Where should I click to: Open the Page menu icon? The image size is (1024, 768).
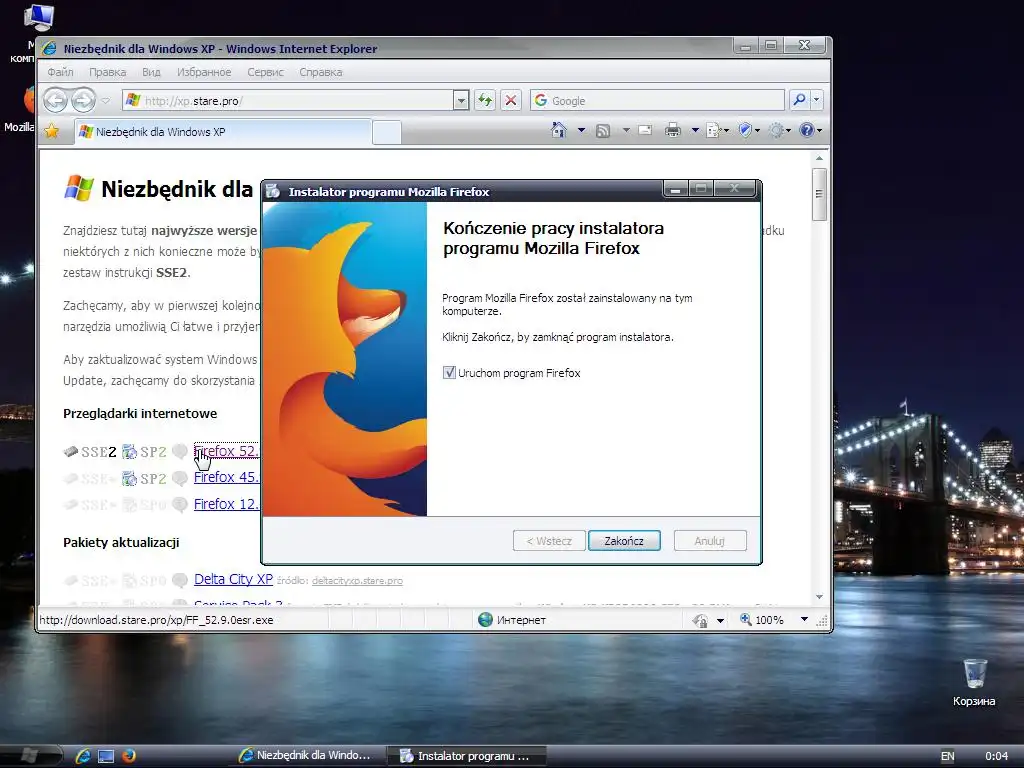pyautogui.click(x=717, y=130)
